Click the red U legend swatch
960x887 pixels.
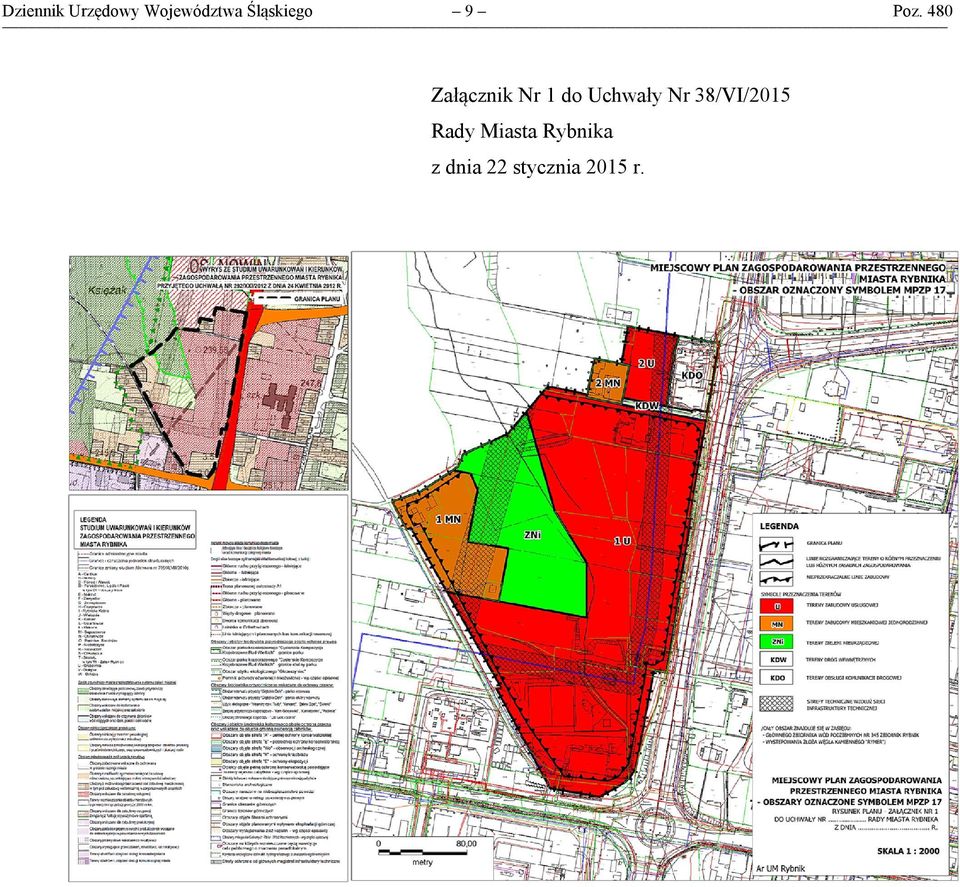click(x=776, y=606)
